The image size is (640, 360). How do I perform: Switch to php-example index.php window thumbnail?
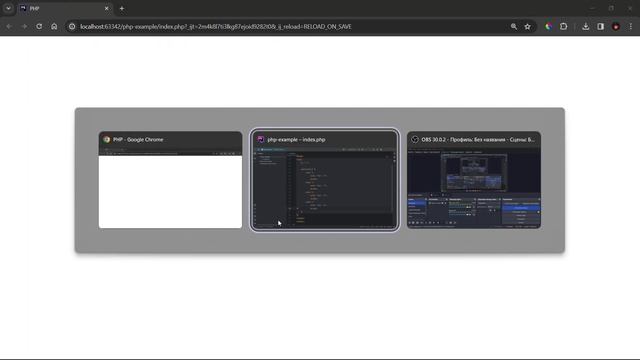pyautogui.click(x=324, y=180)
